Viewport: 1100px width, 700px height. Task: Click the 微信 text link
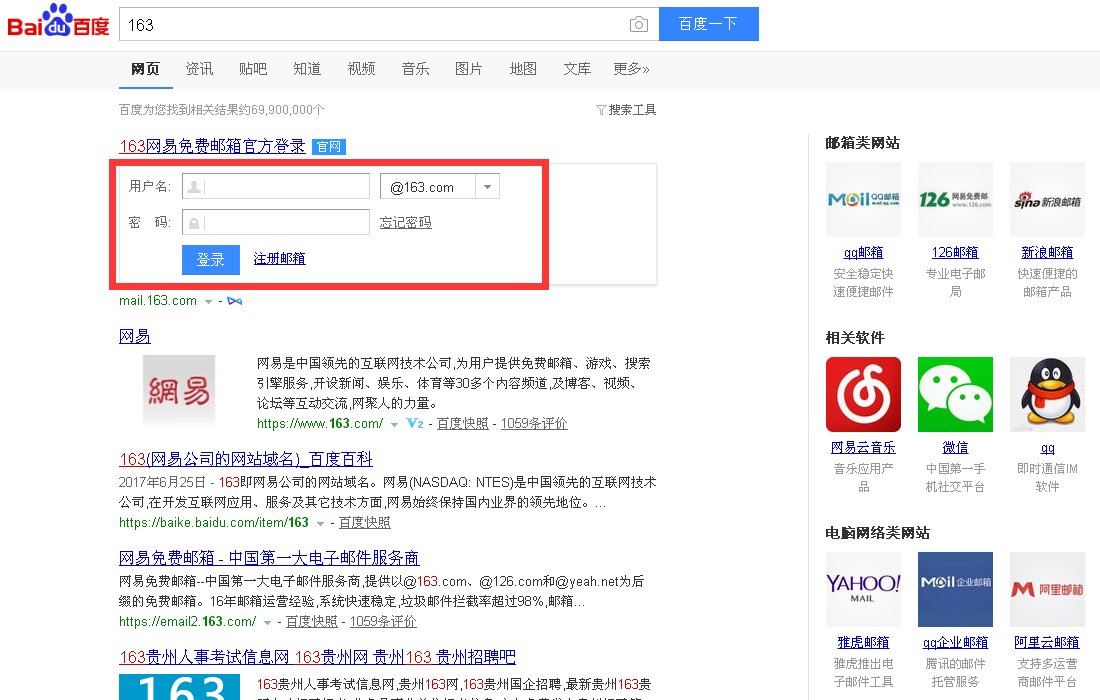[955, 447]
